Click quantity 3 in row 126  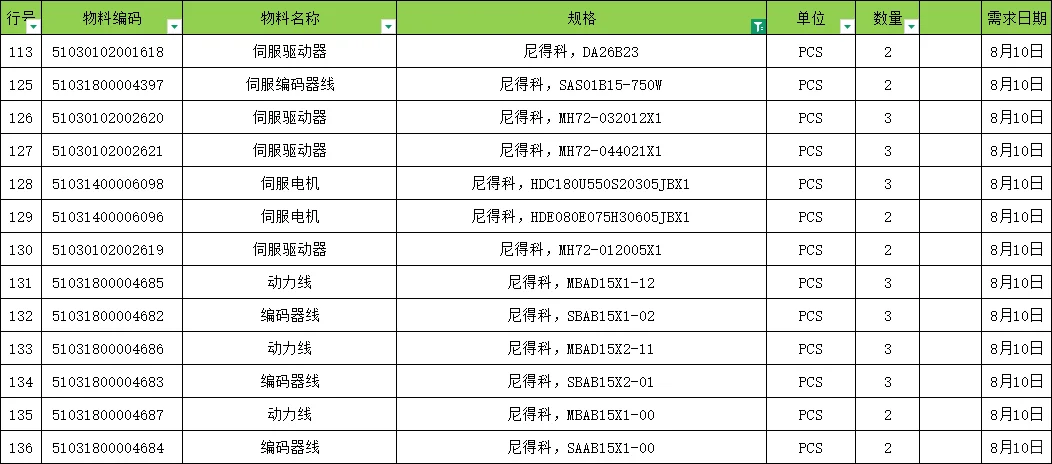pos(888,117)
